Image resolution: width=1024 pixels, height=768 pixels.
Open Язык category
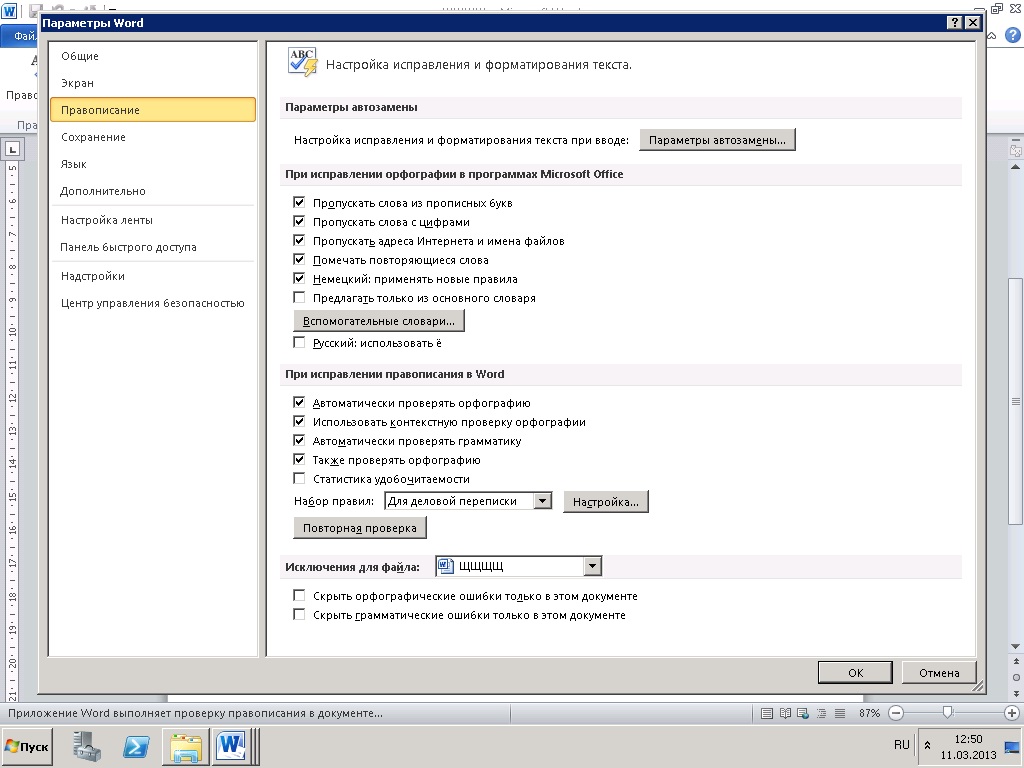(x=153, y=164)
